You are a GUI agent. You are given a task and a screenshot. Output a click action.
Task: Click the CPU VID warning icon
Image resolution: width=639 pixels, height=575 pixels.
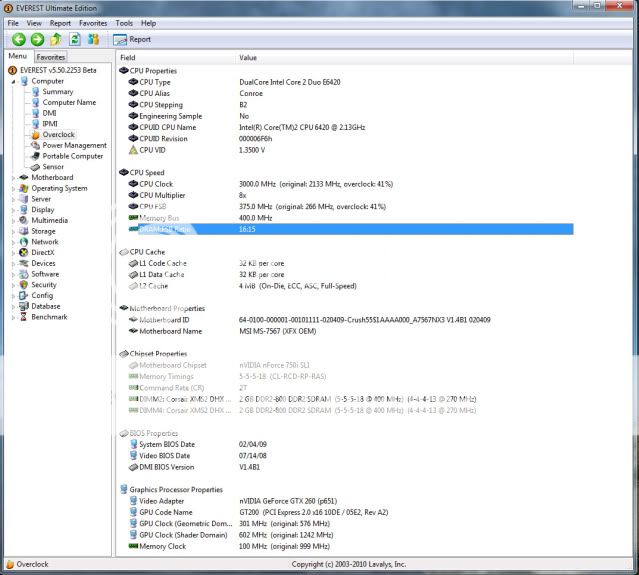tap(133, 150)
